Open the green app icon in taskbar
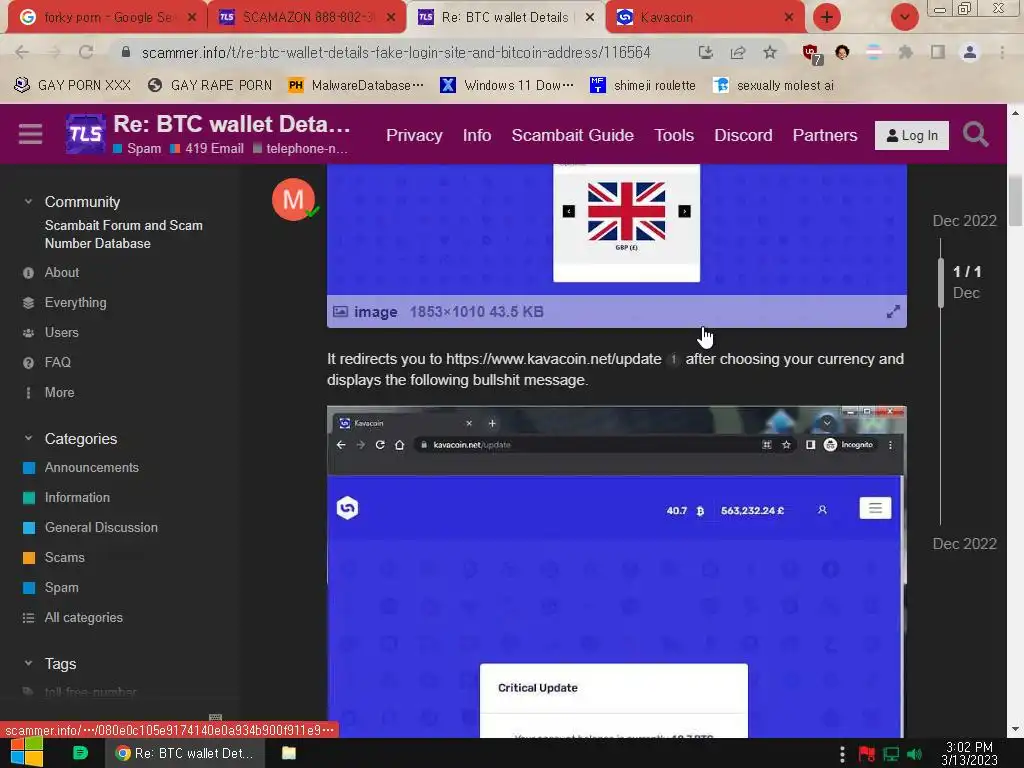 (x=80, y=753)
